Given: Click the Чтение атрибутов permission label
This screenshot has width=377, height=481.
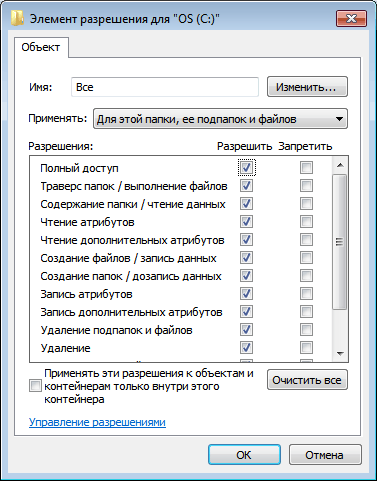Looking at the screenshot, I should (87, 222).
